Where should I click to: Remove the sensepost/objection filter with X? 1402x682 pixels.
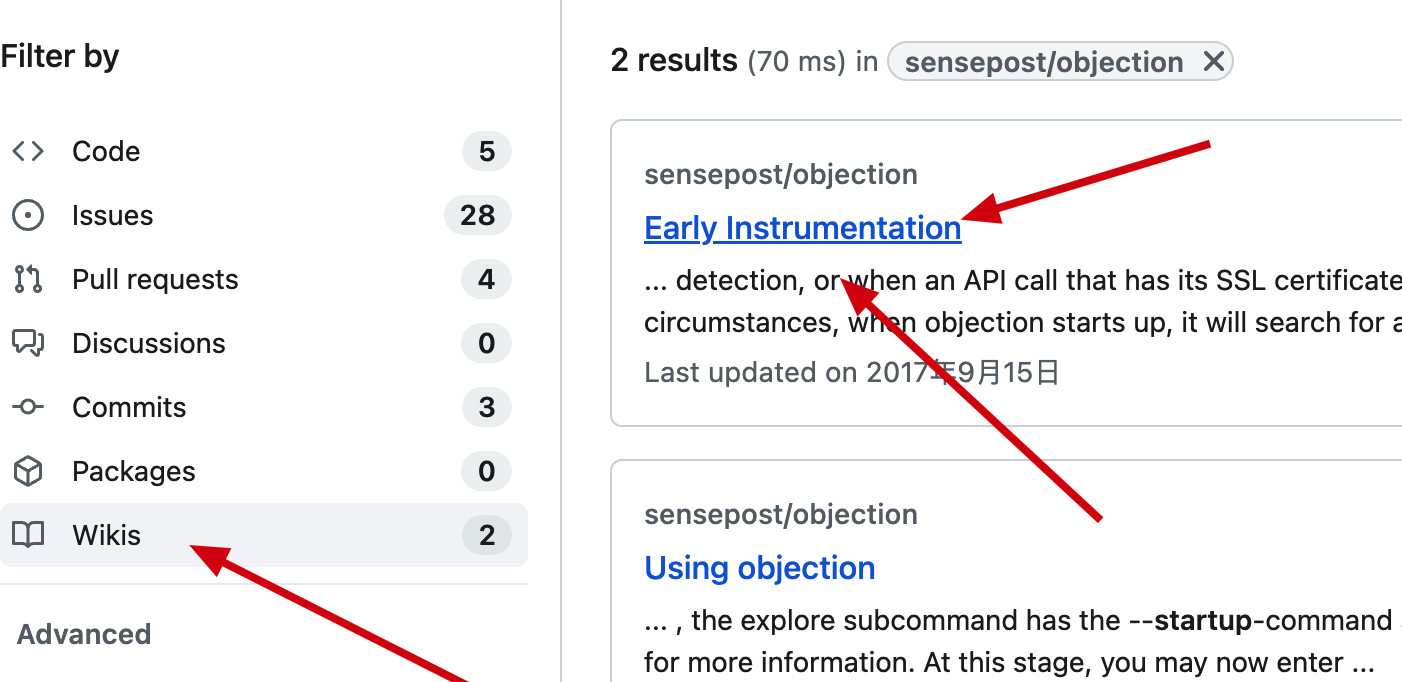point(1213,62)
